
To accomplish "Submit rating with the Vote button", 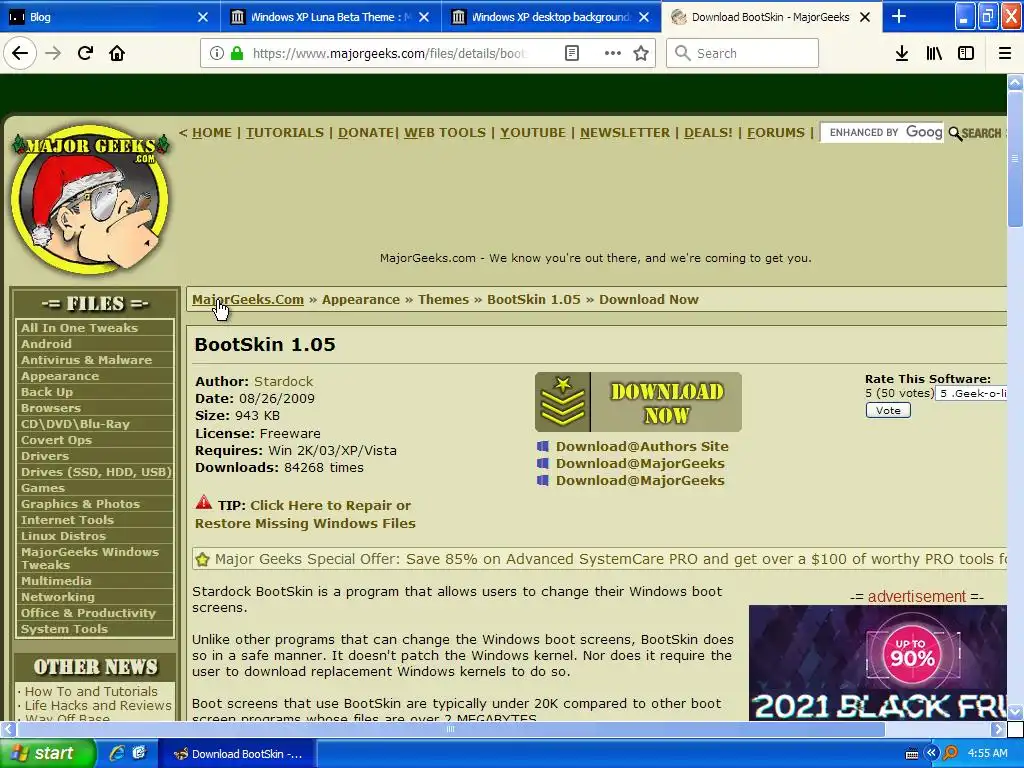I will tap(888, 410).
